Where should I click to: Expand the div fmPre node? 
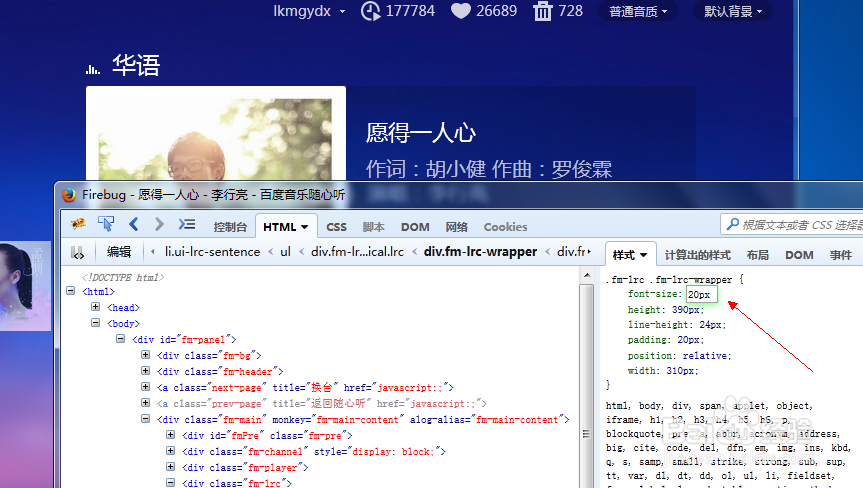pos(171,434)
